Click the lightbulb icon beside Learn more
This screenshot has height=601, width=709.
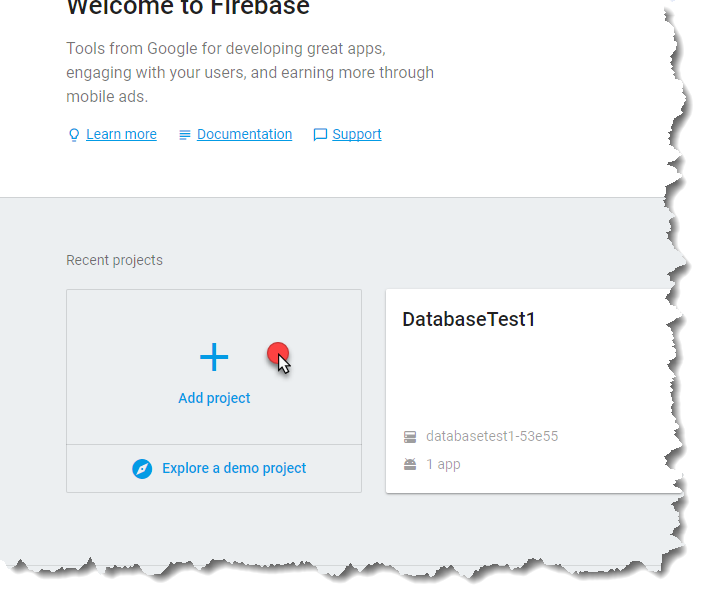coord(74,135)
